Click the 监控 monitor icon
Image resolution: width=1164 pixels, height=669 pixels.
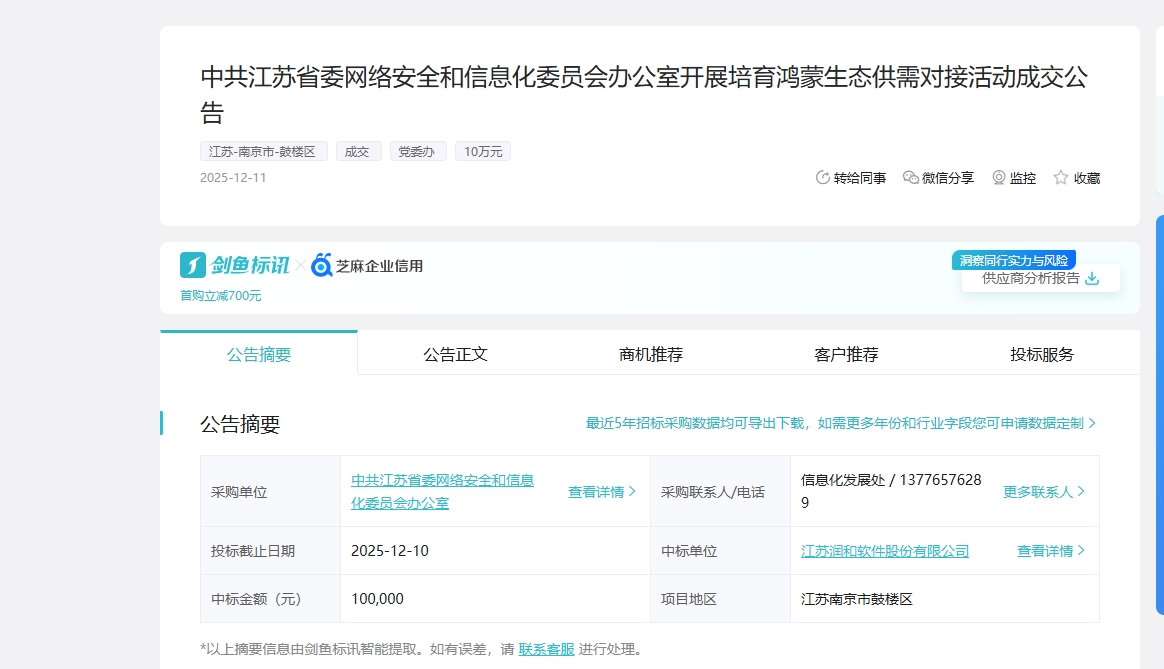[998, 177]
